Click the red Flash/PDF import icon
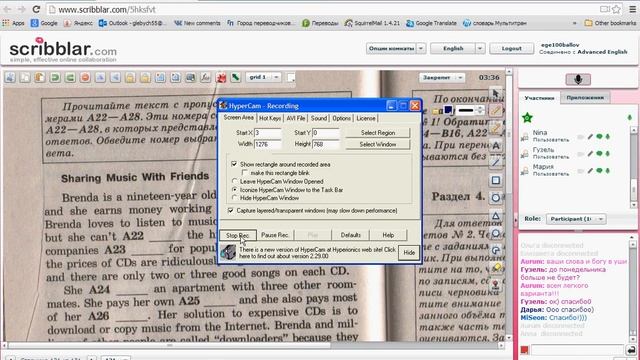 pos(221,77)
